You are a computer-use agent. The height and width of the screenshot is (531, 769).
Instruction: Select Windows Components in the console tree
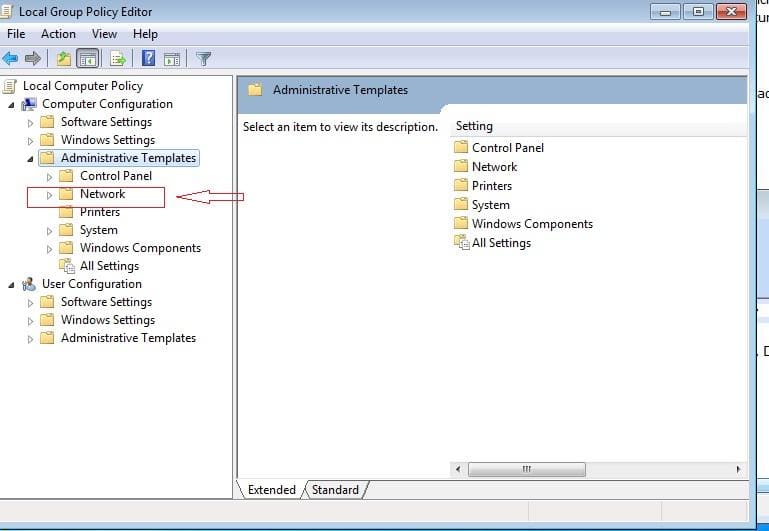(140, 248)
